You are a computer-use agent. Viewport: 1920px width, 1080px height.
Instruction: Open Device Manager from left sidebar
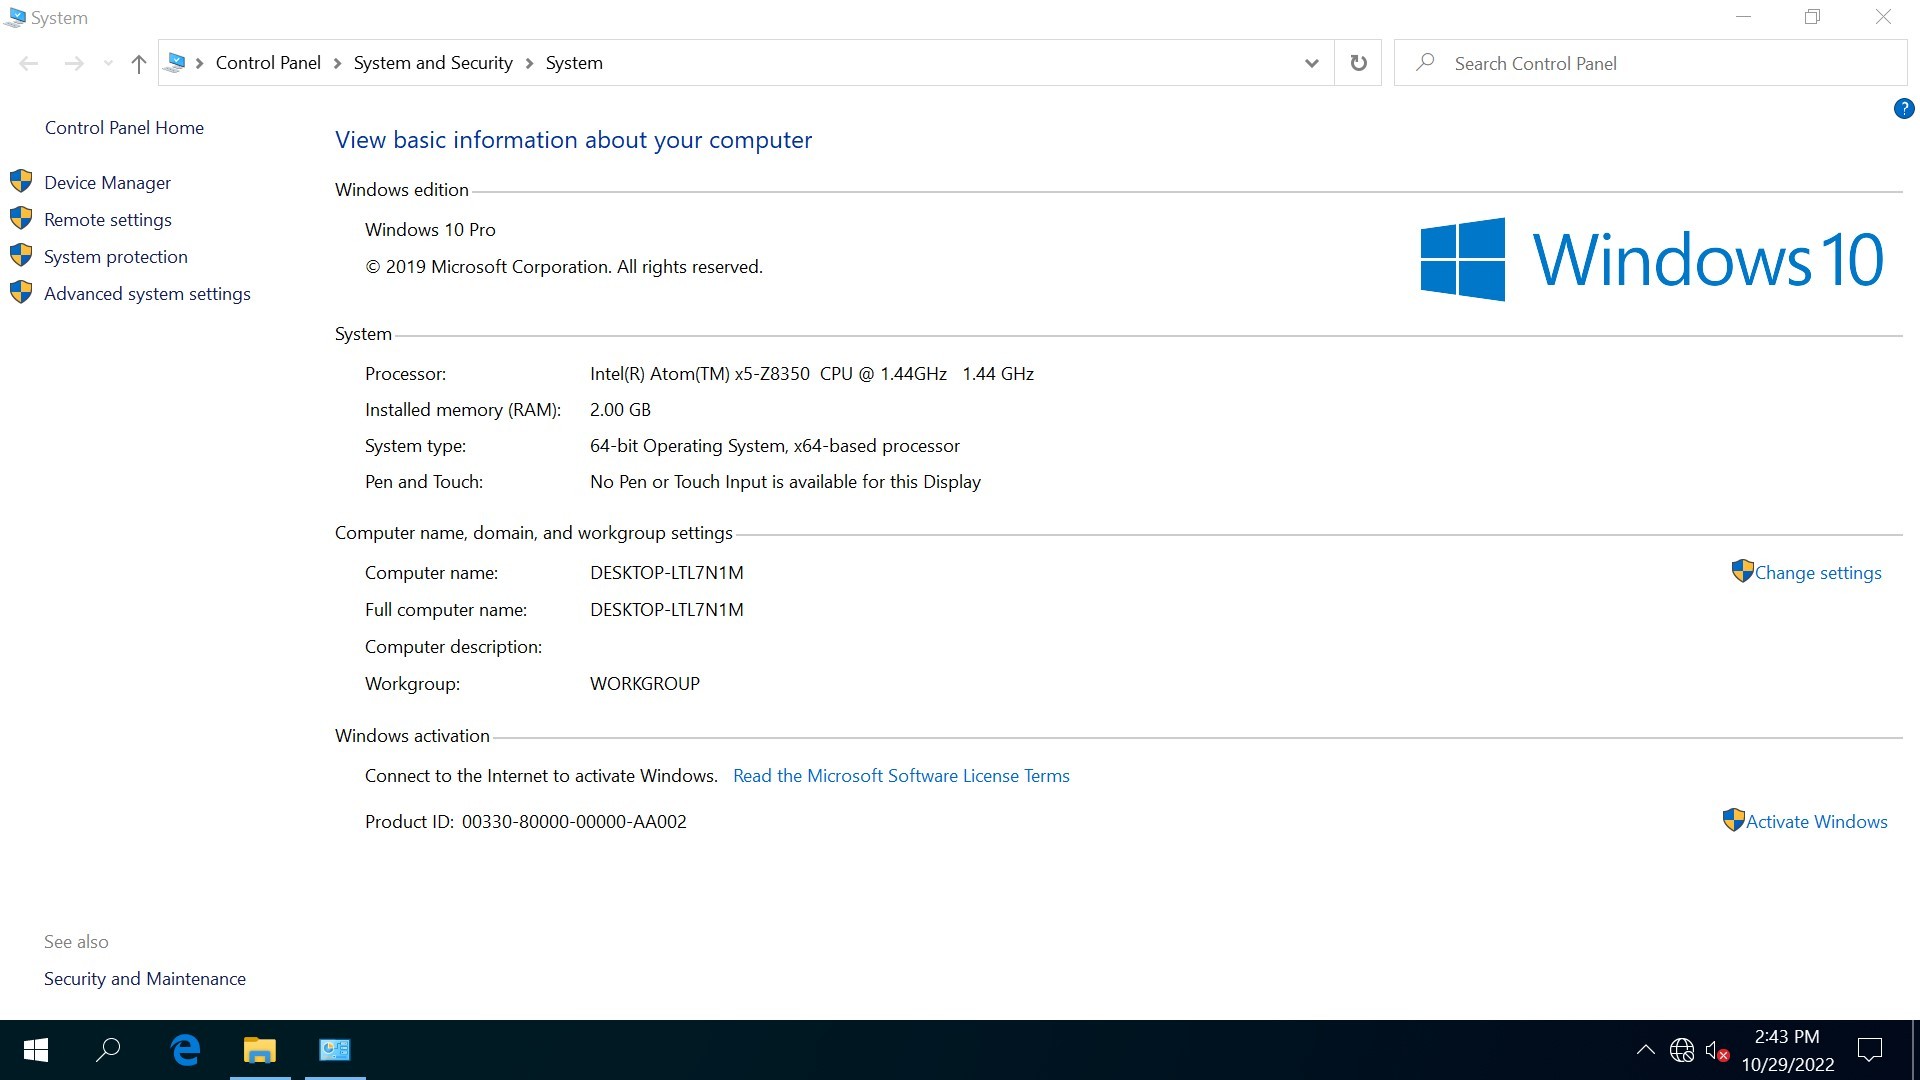(x=107, y=182)
